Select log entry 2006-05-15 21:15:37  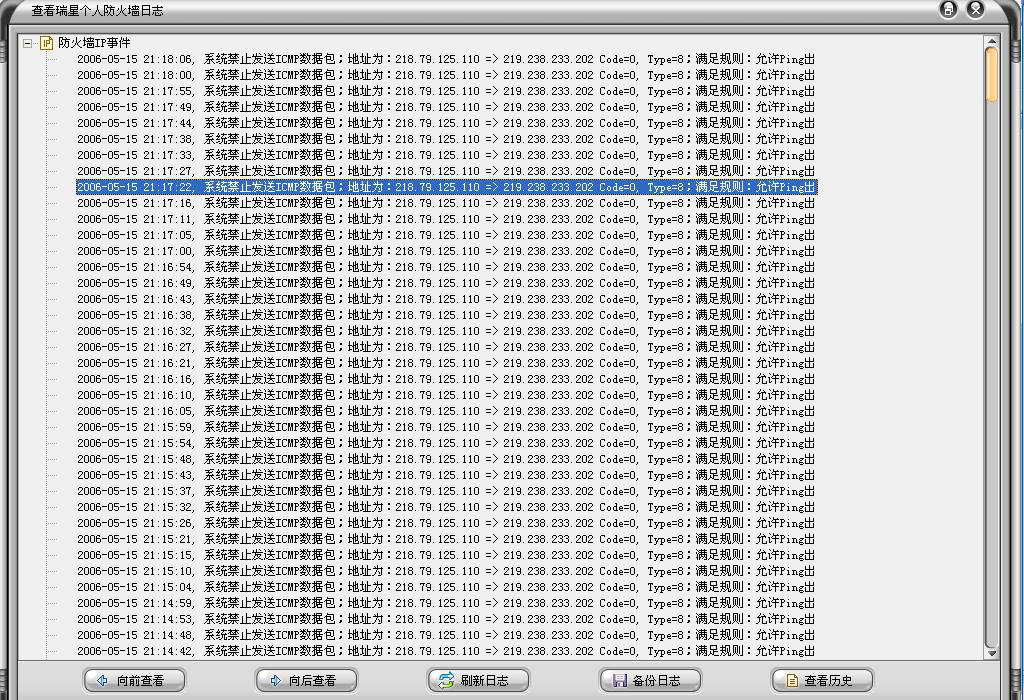(x=447, y=491)
